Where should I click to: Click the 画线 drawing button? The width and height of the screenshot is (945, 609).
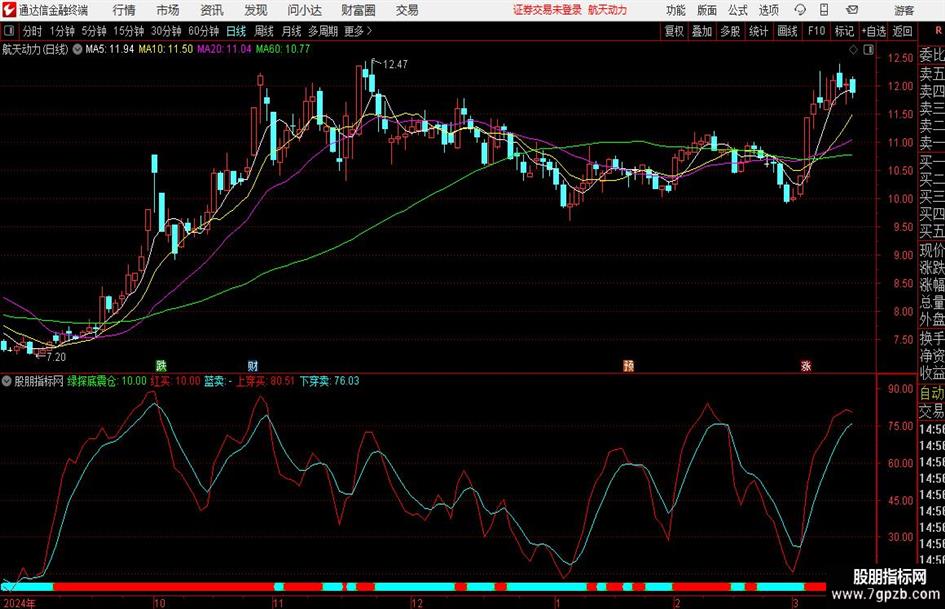click(x=787, y=31)
